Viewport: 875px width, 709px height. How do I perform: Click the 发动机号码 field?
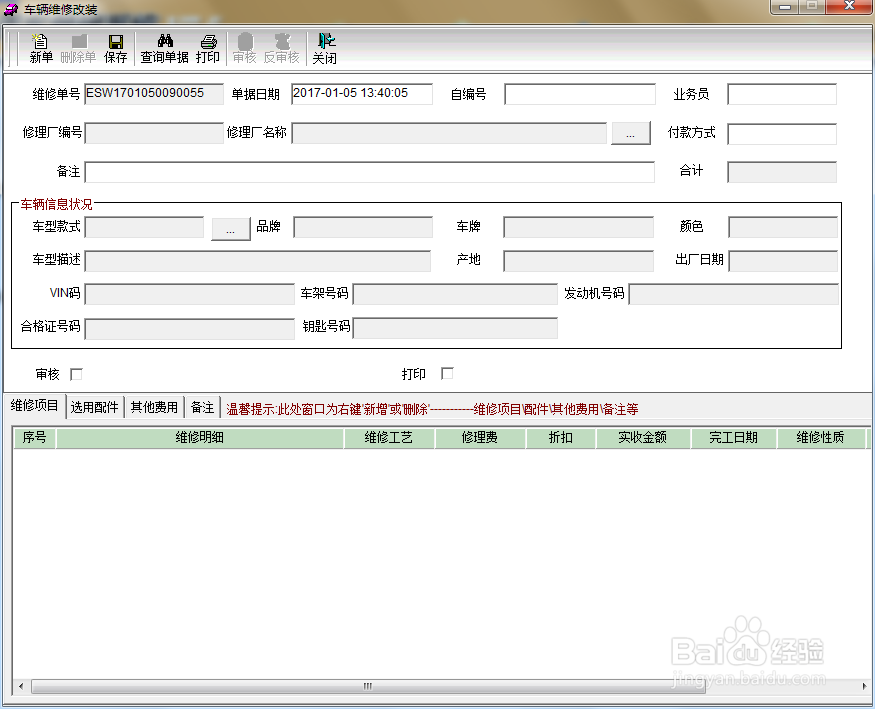[x=734, y=295]
